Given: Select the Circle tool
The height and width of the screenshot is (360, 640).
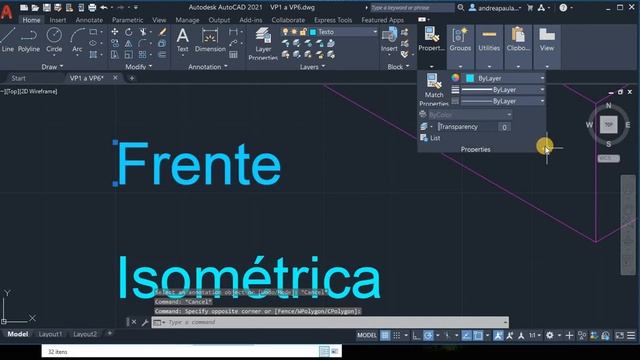Looking at the screenshot, I should [54, 40].
